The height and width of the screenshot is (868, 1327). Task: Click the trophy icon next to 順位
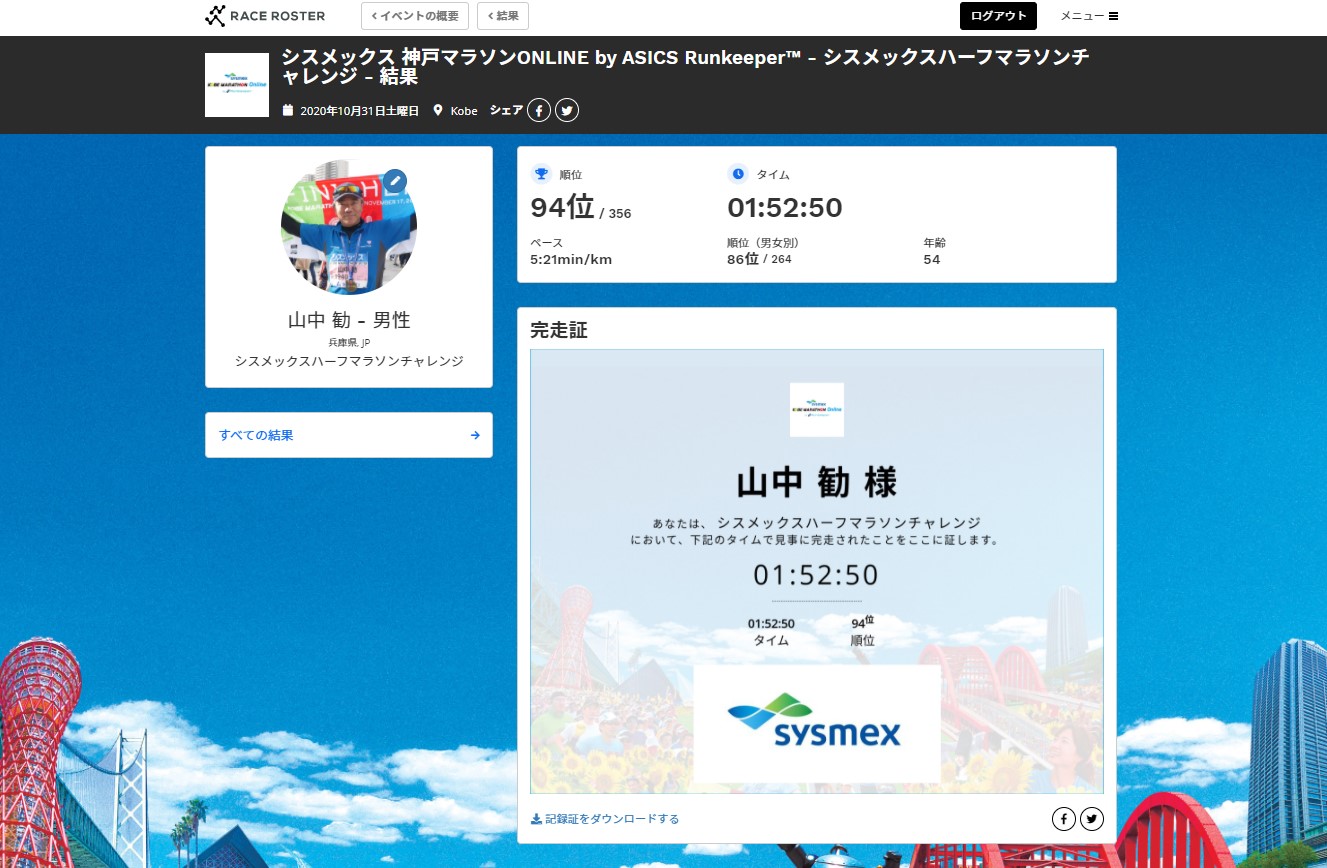[541, 174]
